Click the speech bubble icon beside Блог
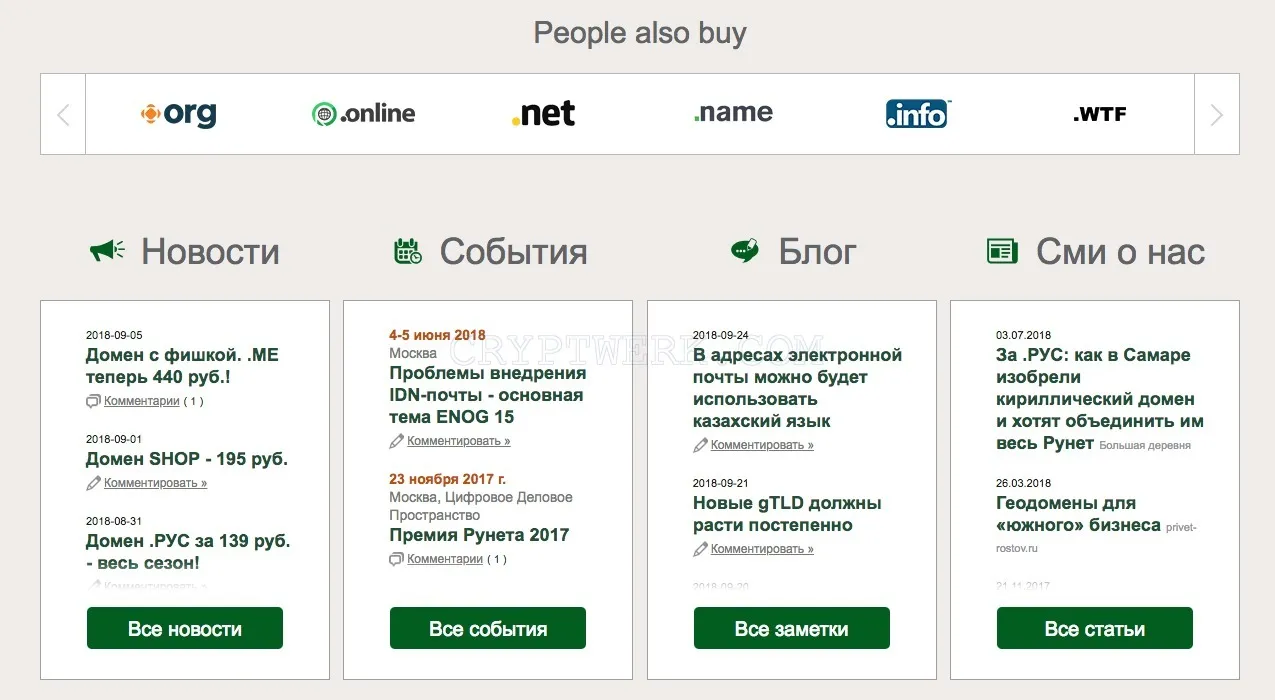The width and height of the screenshot is (1275, 700). [x=745, y=250]
